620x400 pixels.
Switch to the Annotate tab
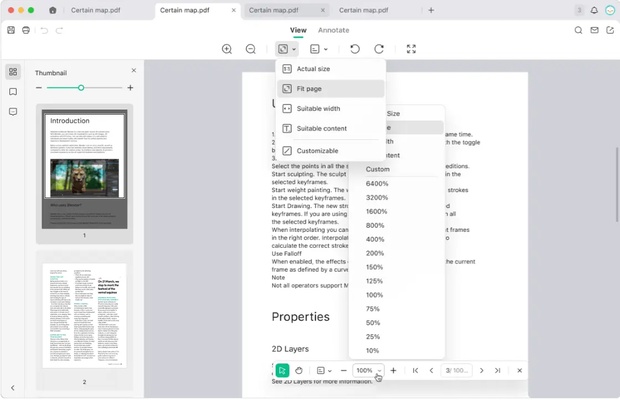(x=333, y=30)
